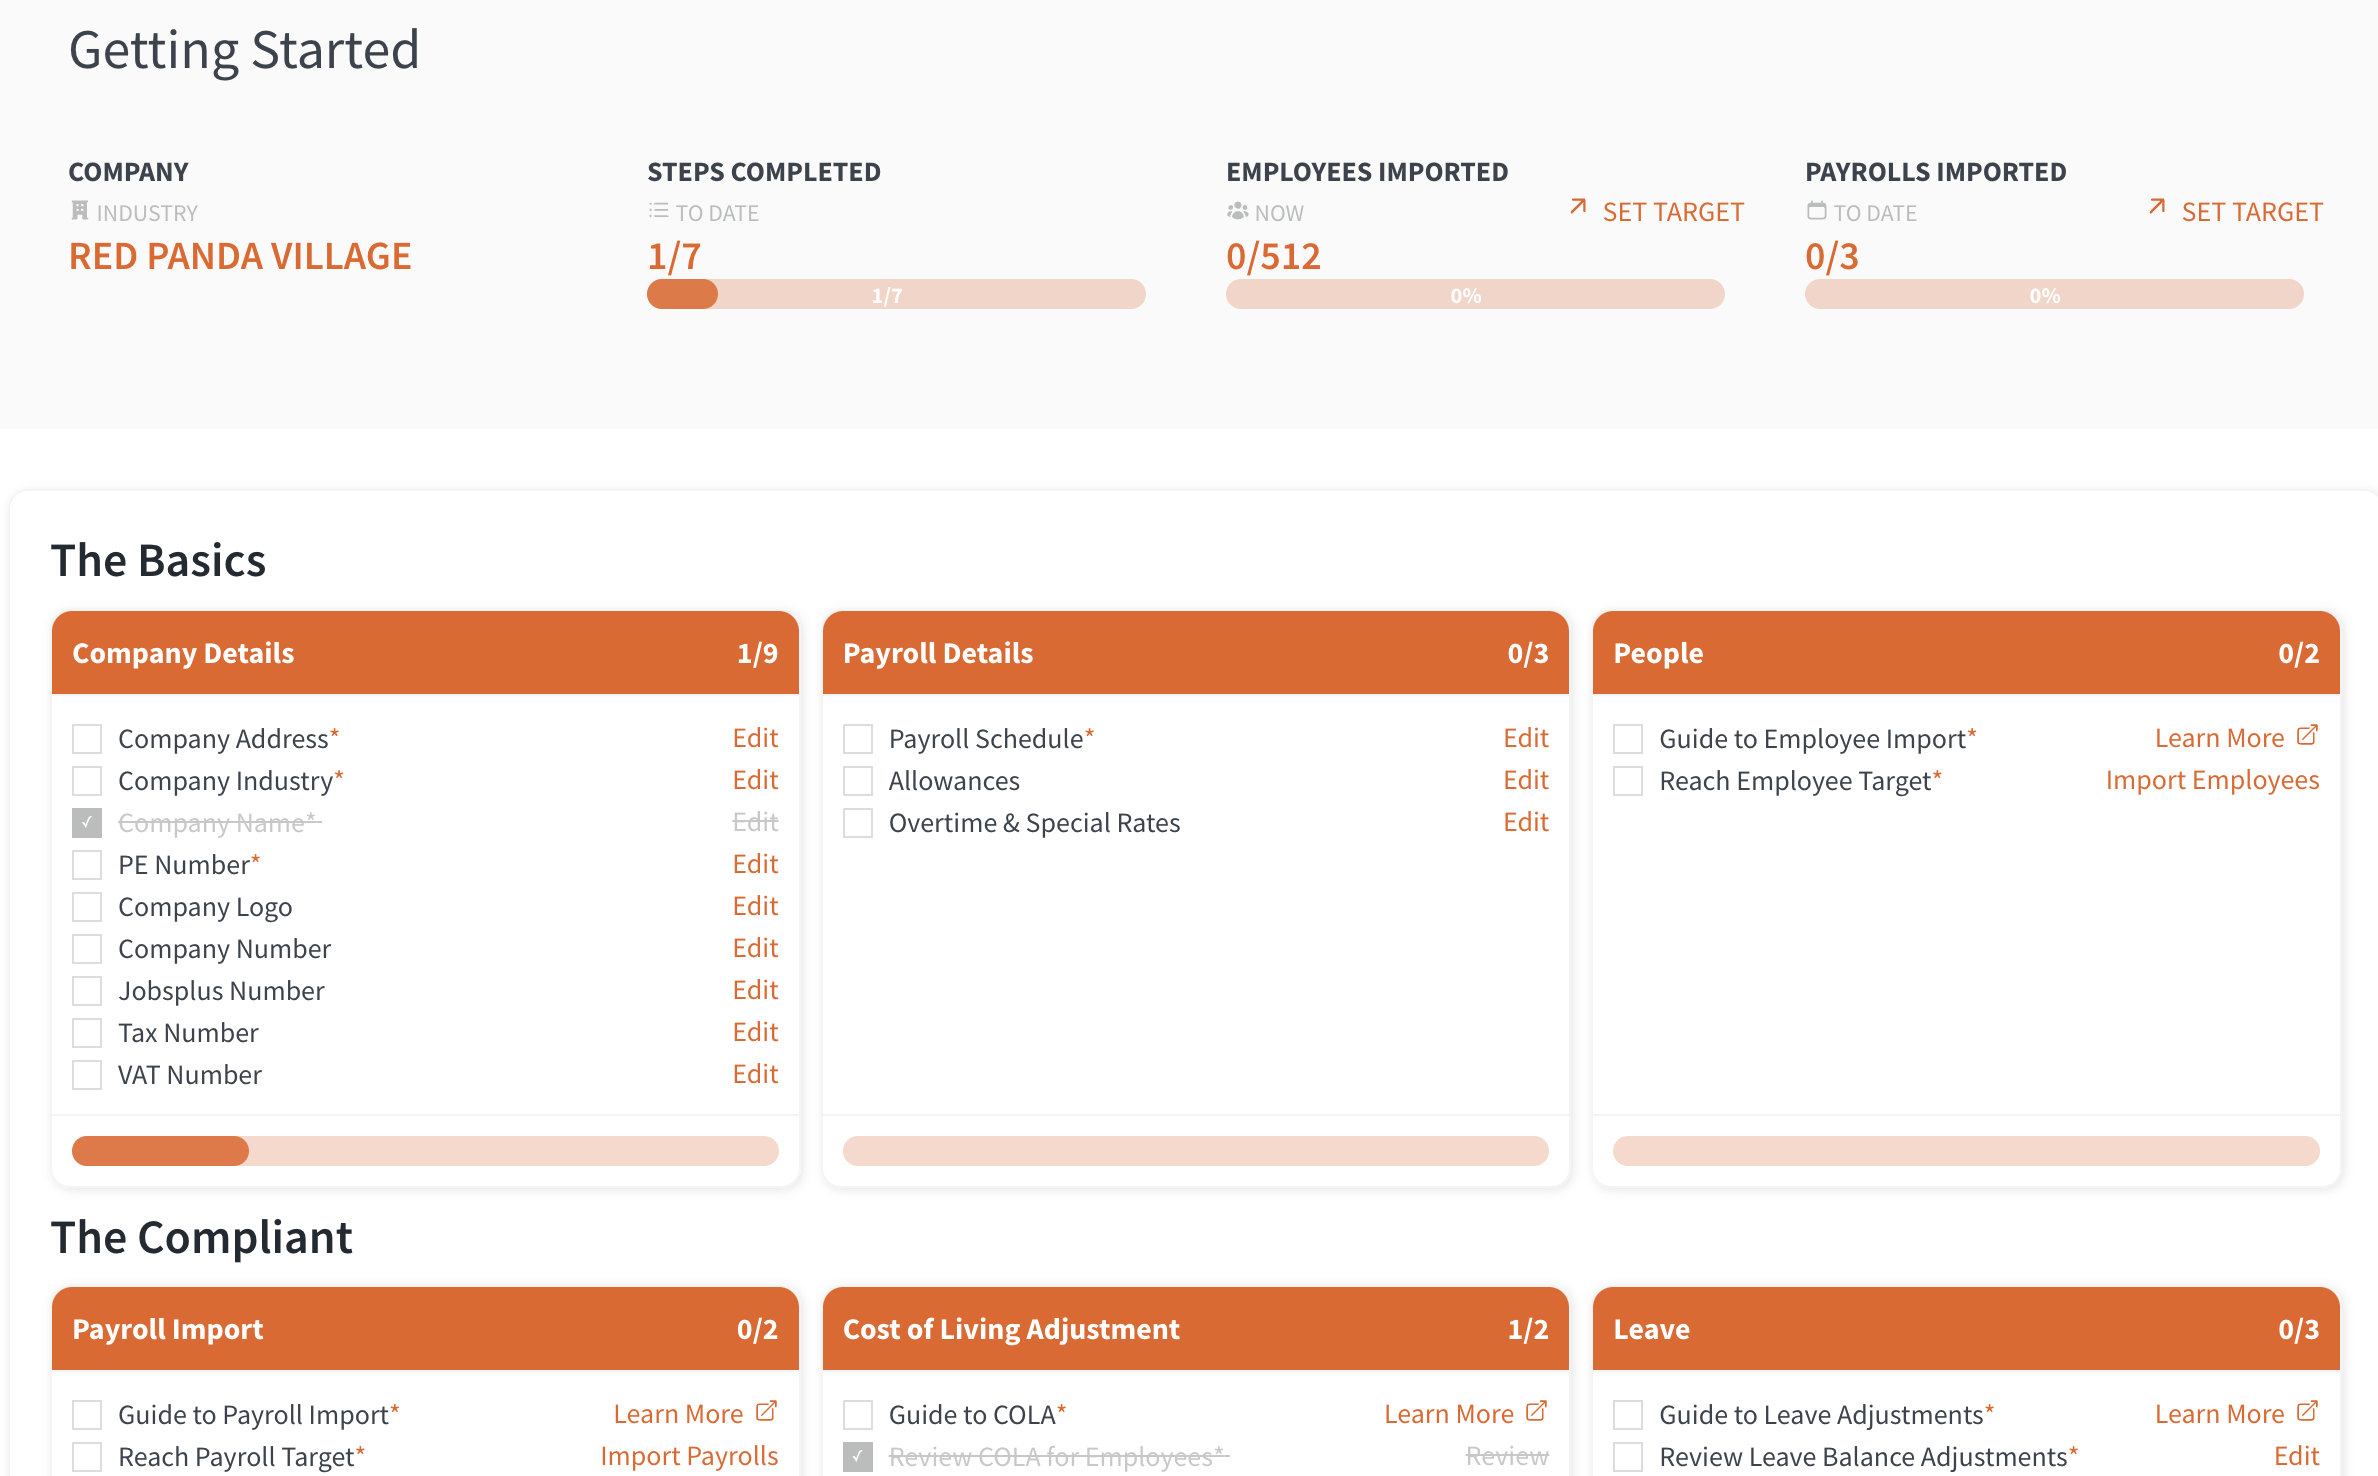Click external link icon on Guide to Employee Import
The width and height of the screenshot is (2378, 1476).
point(2308,734)
